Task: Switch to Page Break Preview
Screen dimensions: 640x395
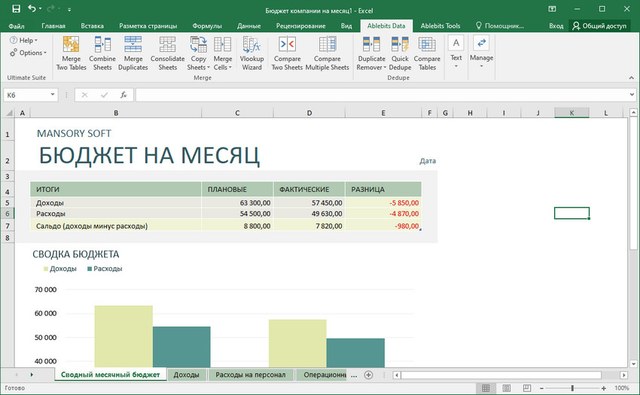Action: [527, 388]
